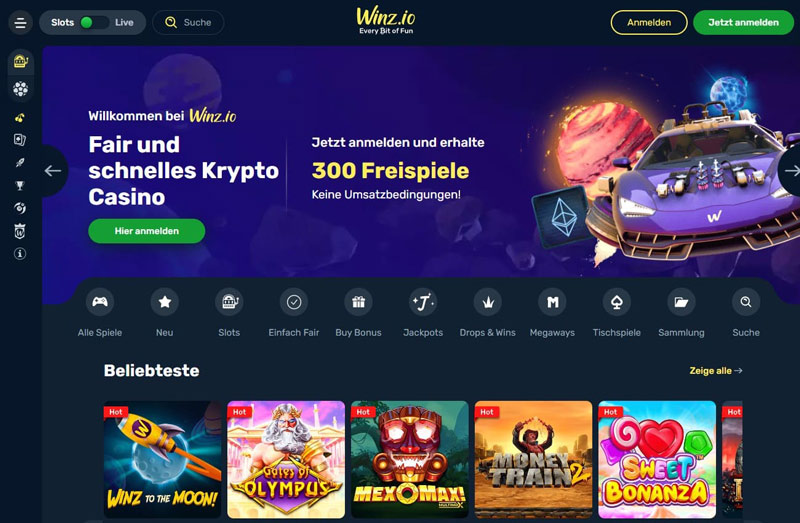This screenshot has height=523, width=800.
Task: Open the Anmelden login button
Action: pyautogui.click(x=649, y=22)
